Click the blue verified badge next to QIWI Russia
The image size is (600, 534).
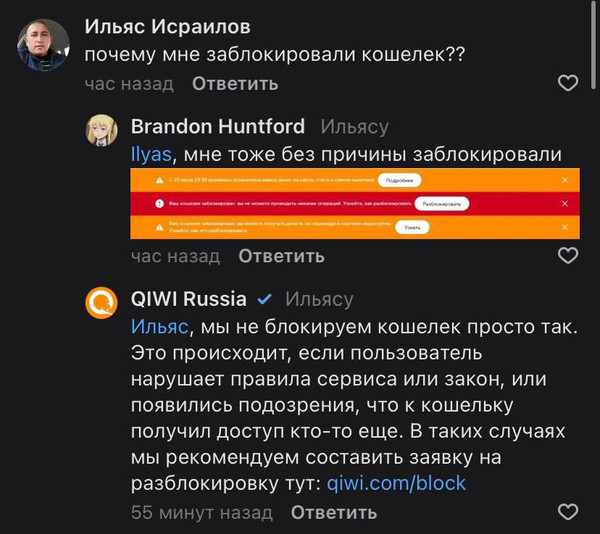tap(265, 299)
